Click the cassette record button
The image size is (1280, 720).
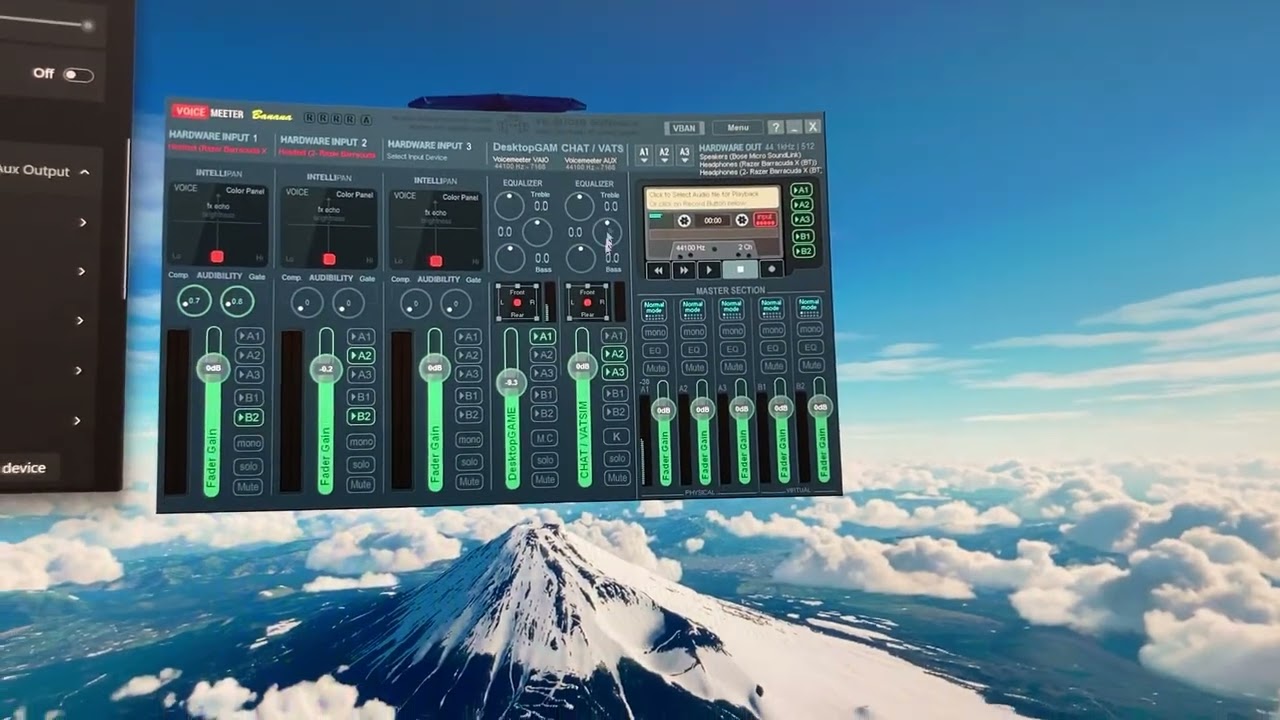point(771,270)
